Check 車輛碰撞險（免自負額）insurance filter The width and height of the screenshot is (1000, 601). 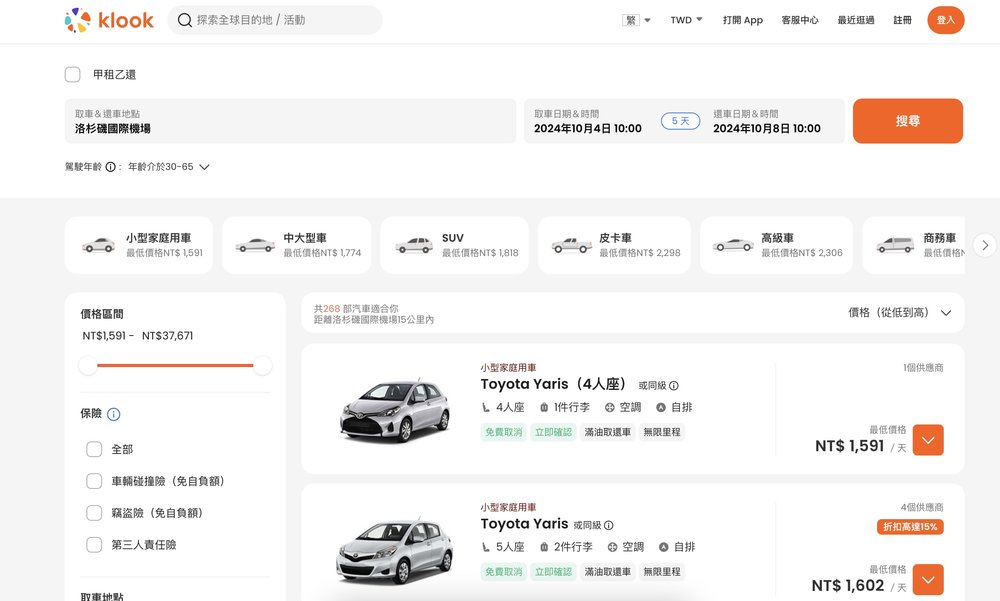tap(94, 480)
